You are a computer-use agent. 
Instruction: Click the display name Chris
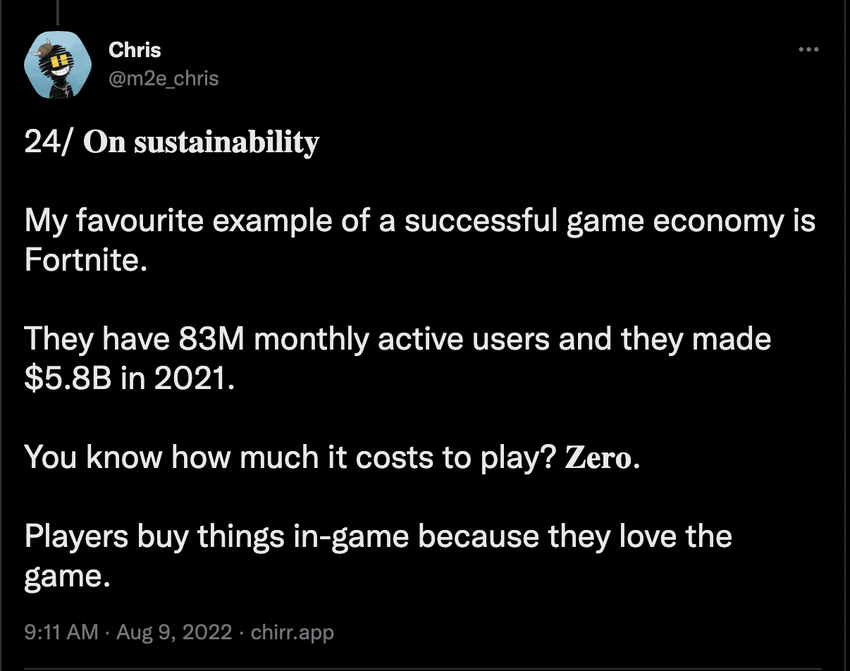click(x=134, y=50)
